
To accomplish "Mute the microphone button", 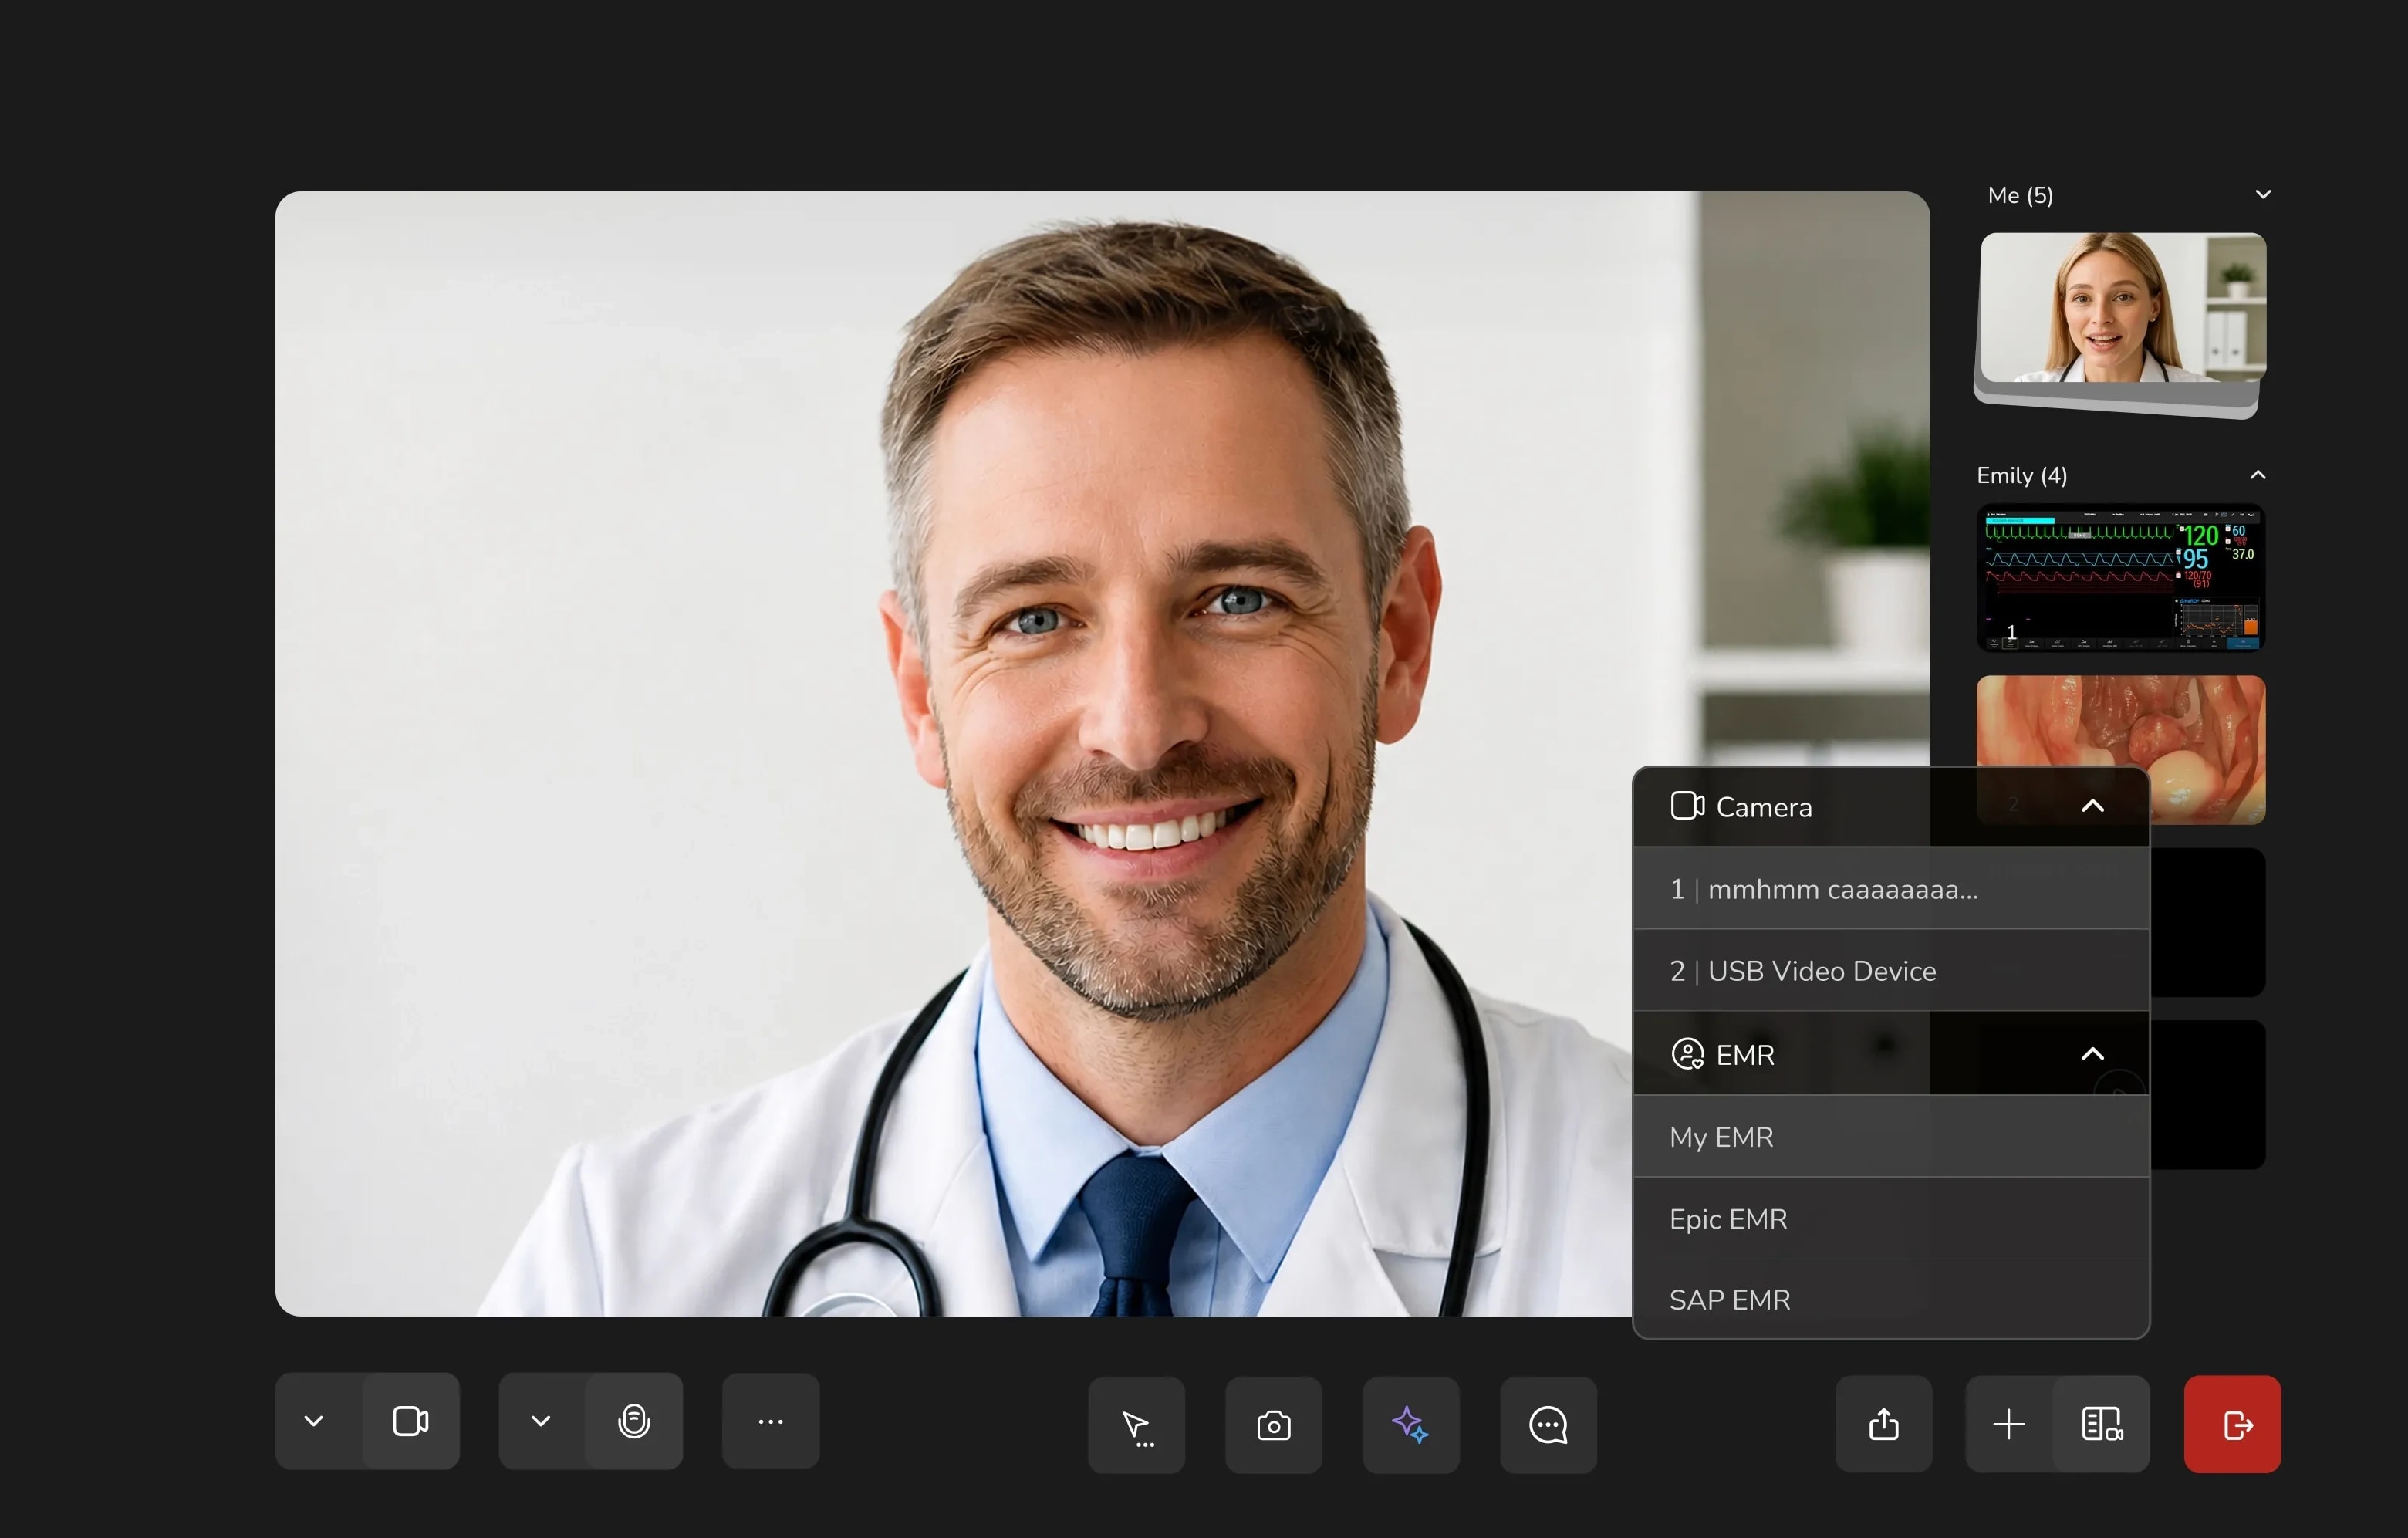I will click(634, 1421).
